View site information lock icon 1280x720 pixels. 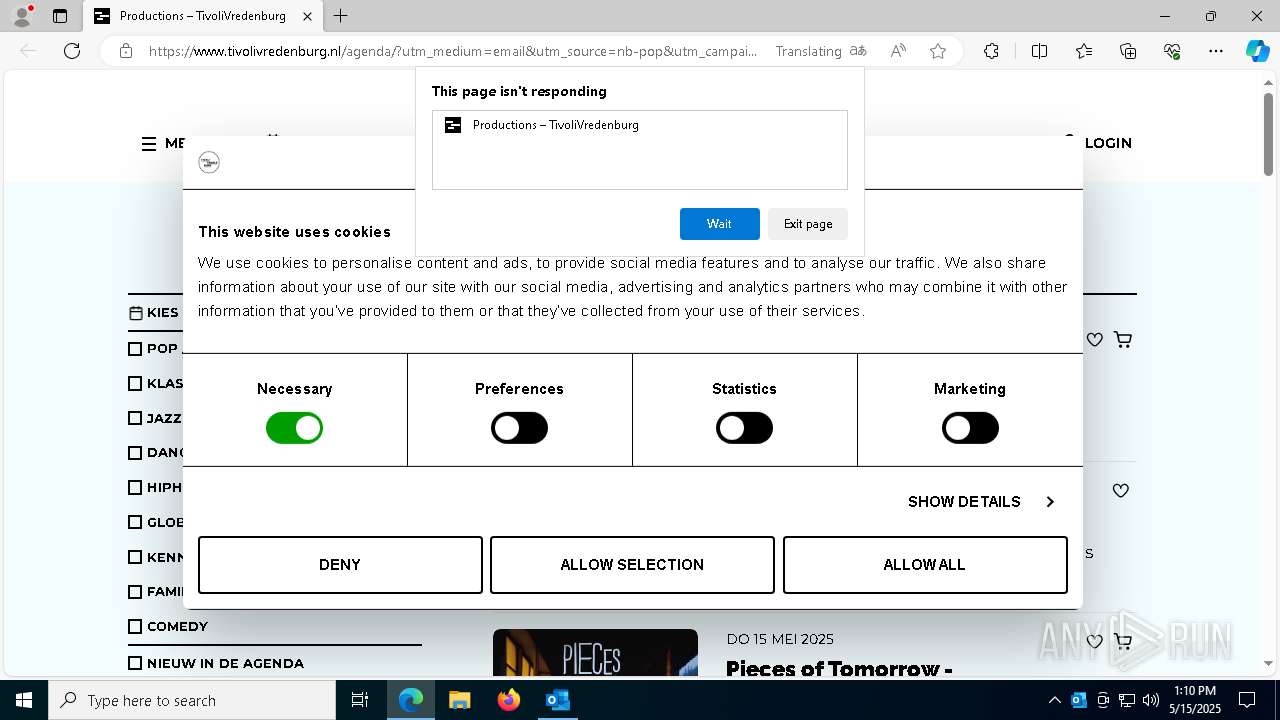click(126, 51)
